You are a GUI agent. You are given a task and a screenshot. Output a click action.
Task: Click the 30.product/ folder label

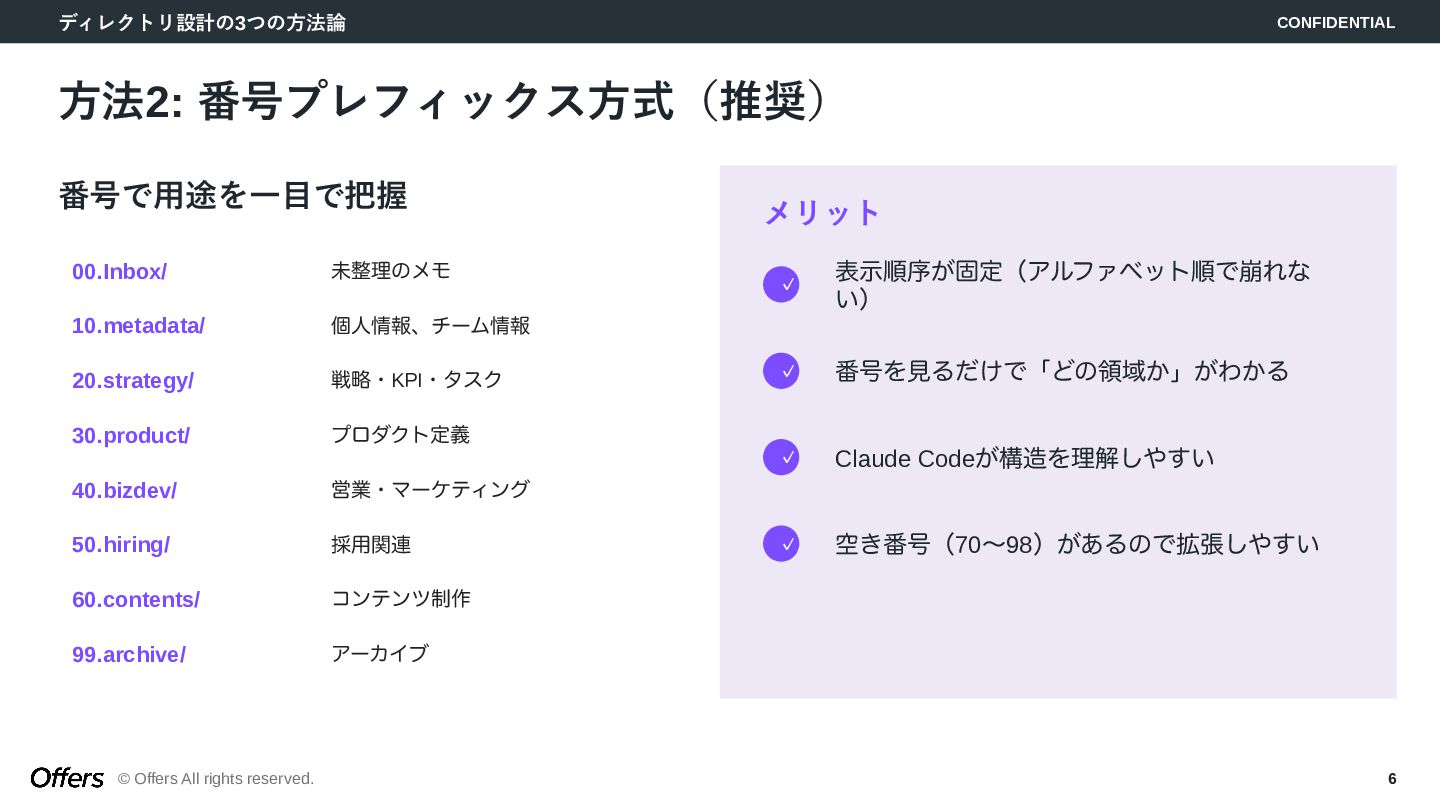tap(131, 436)
